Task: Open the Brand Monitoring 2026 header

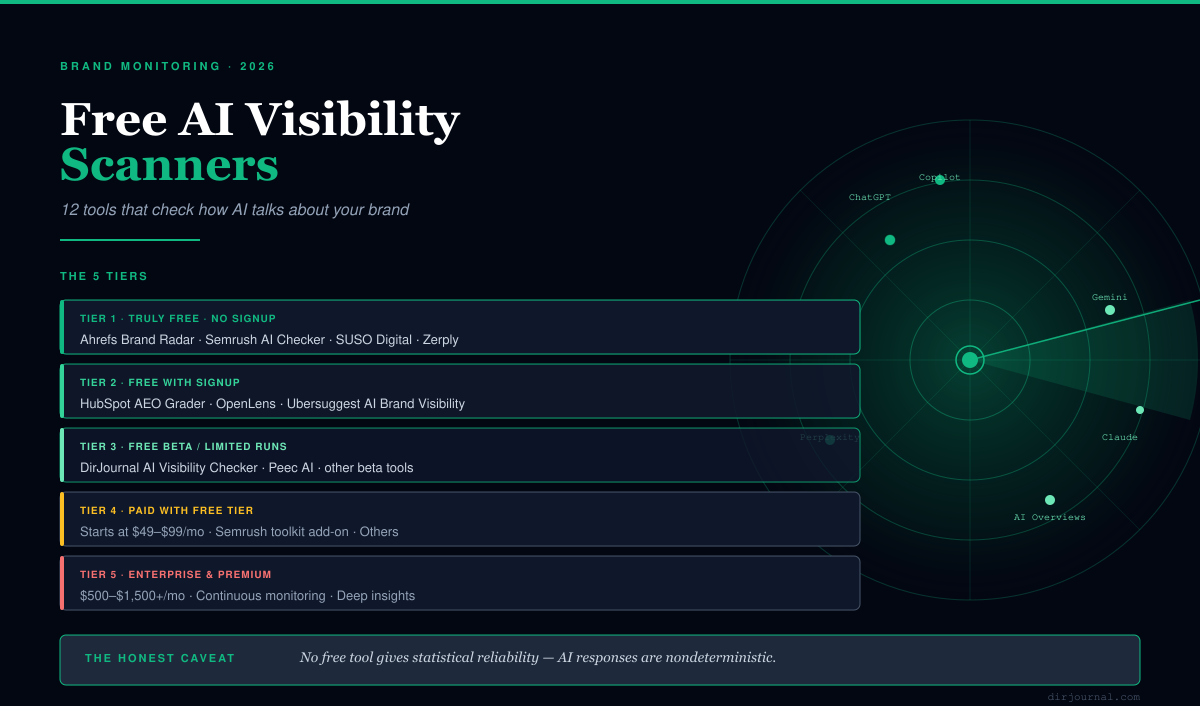Action: click(x=166, y=66)
